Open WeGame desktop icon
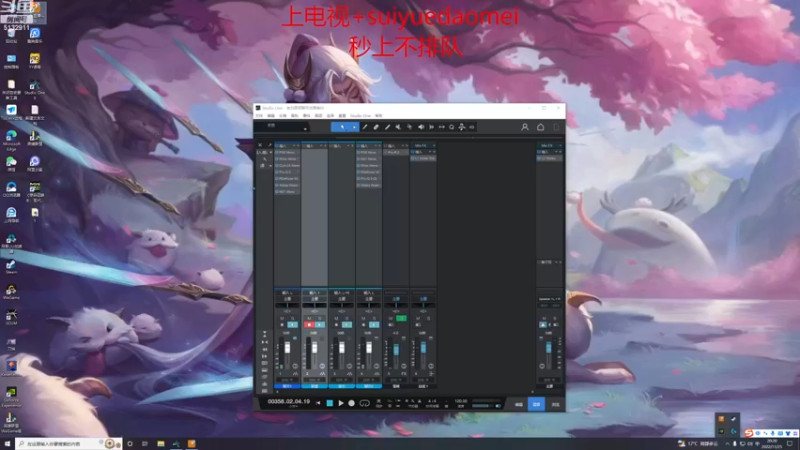The width and height of the screenshot is (800, 450). [x=11, y=292]
